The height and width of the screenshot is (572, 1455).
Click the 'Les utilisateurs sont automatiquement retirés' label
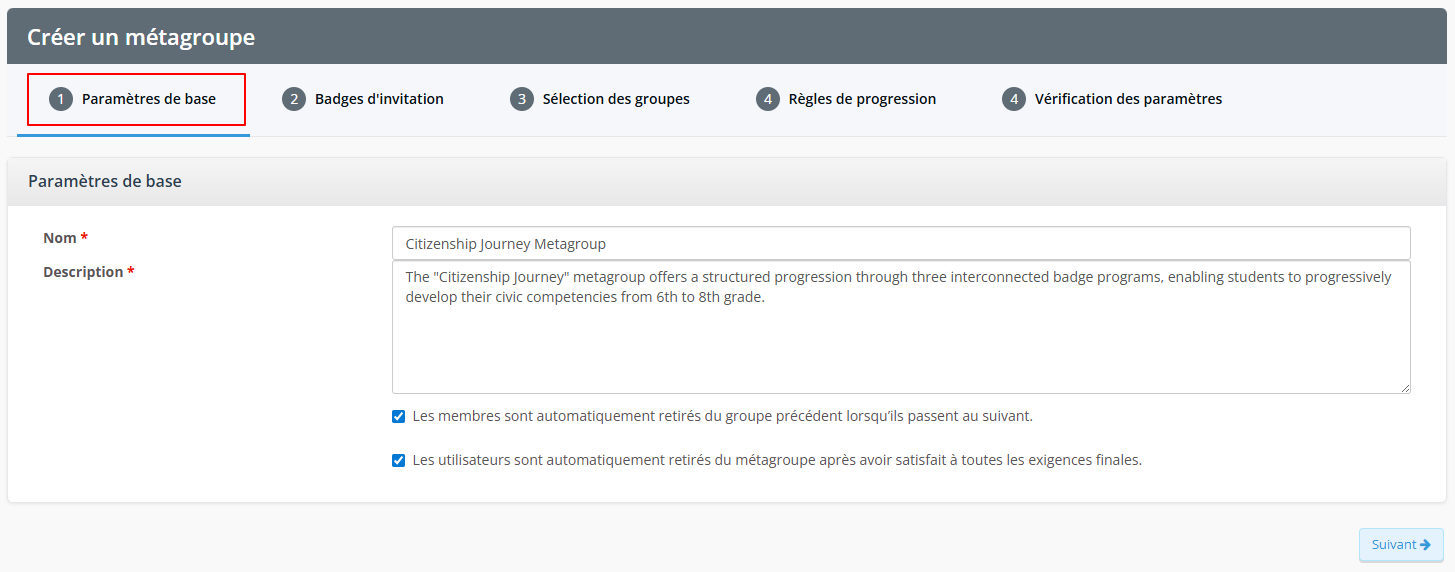(x=777, y=460)
